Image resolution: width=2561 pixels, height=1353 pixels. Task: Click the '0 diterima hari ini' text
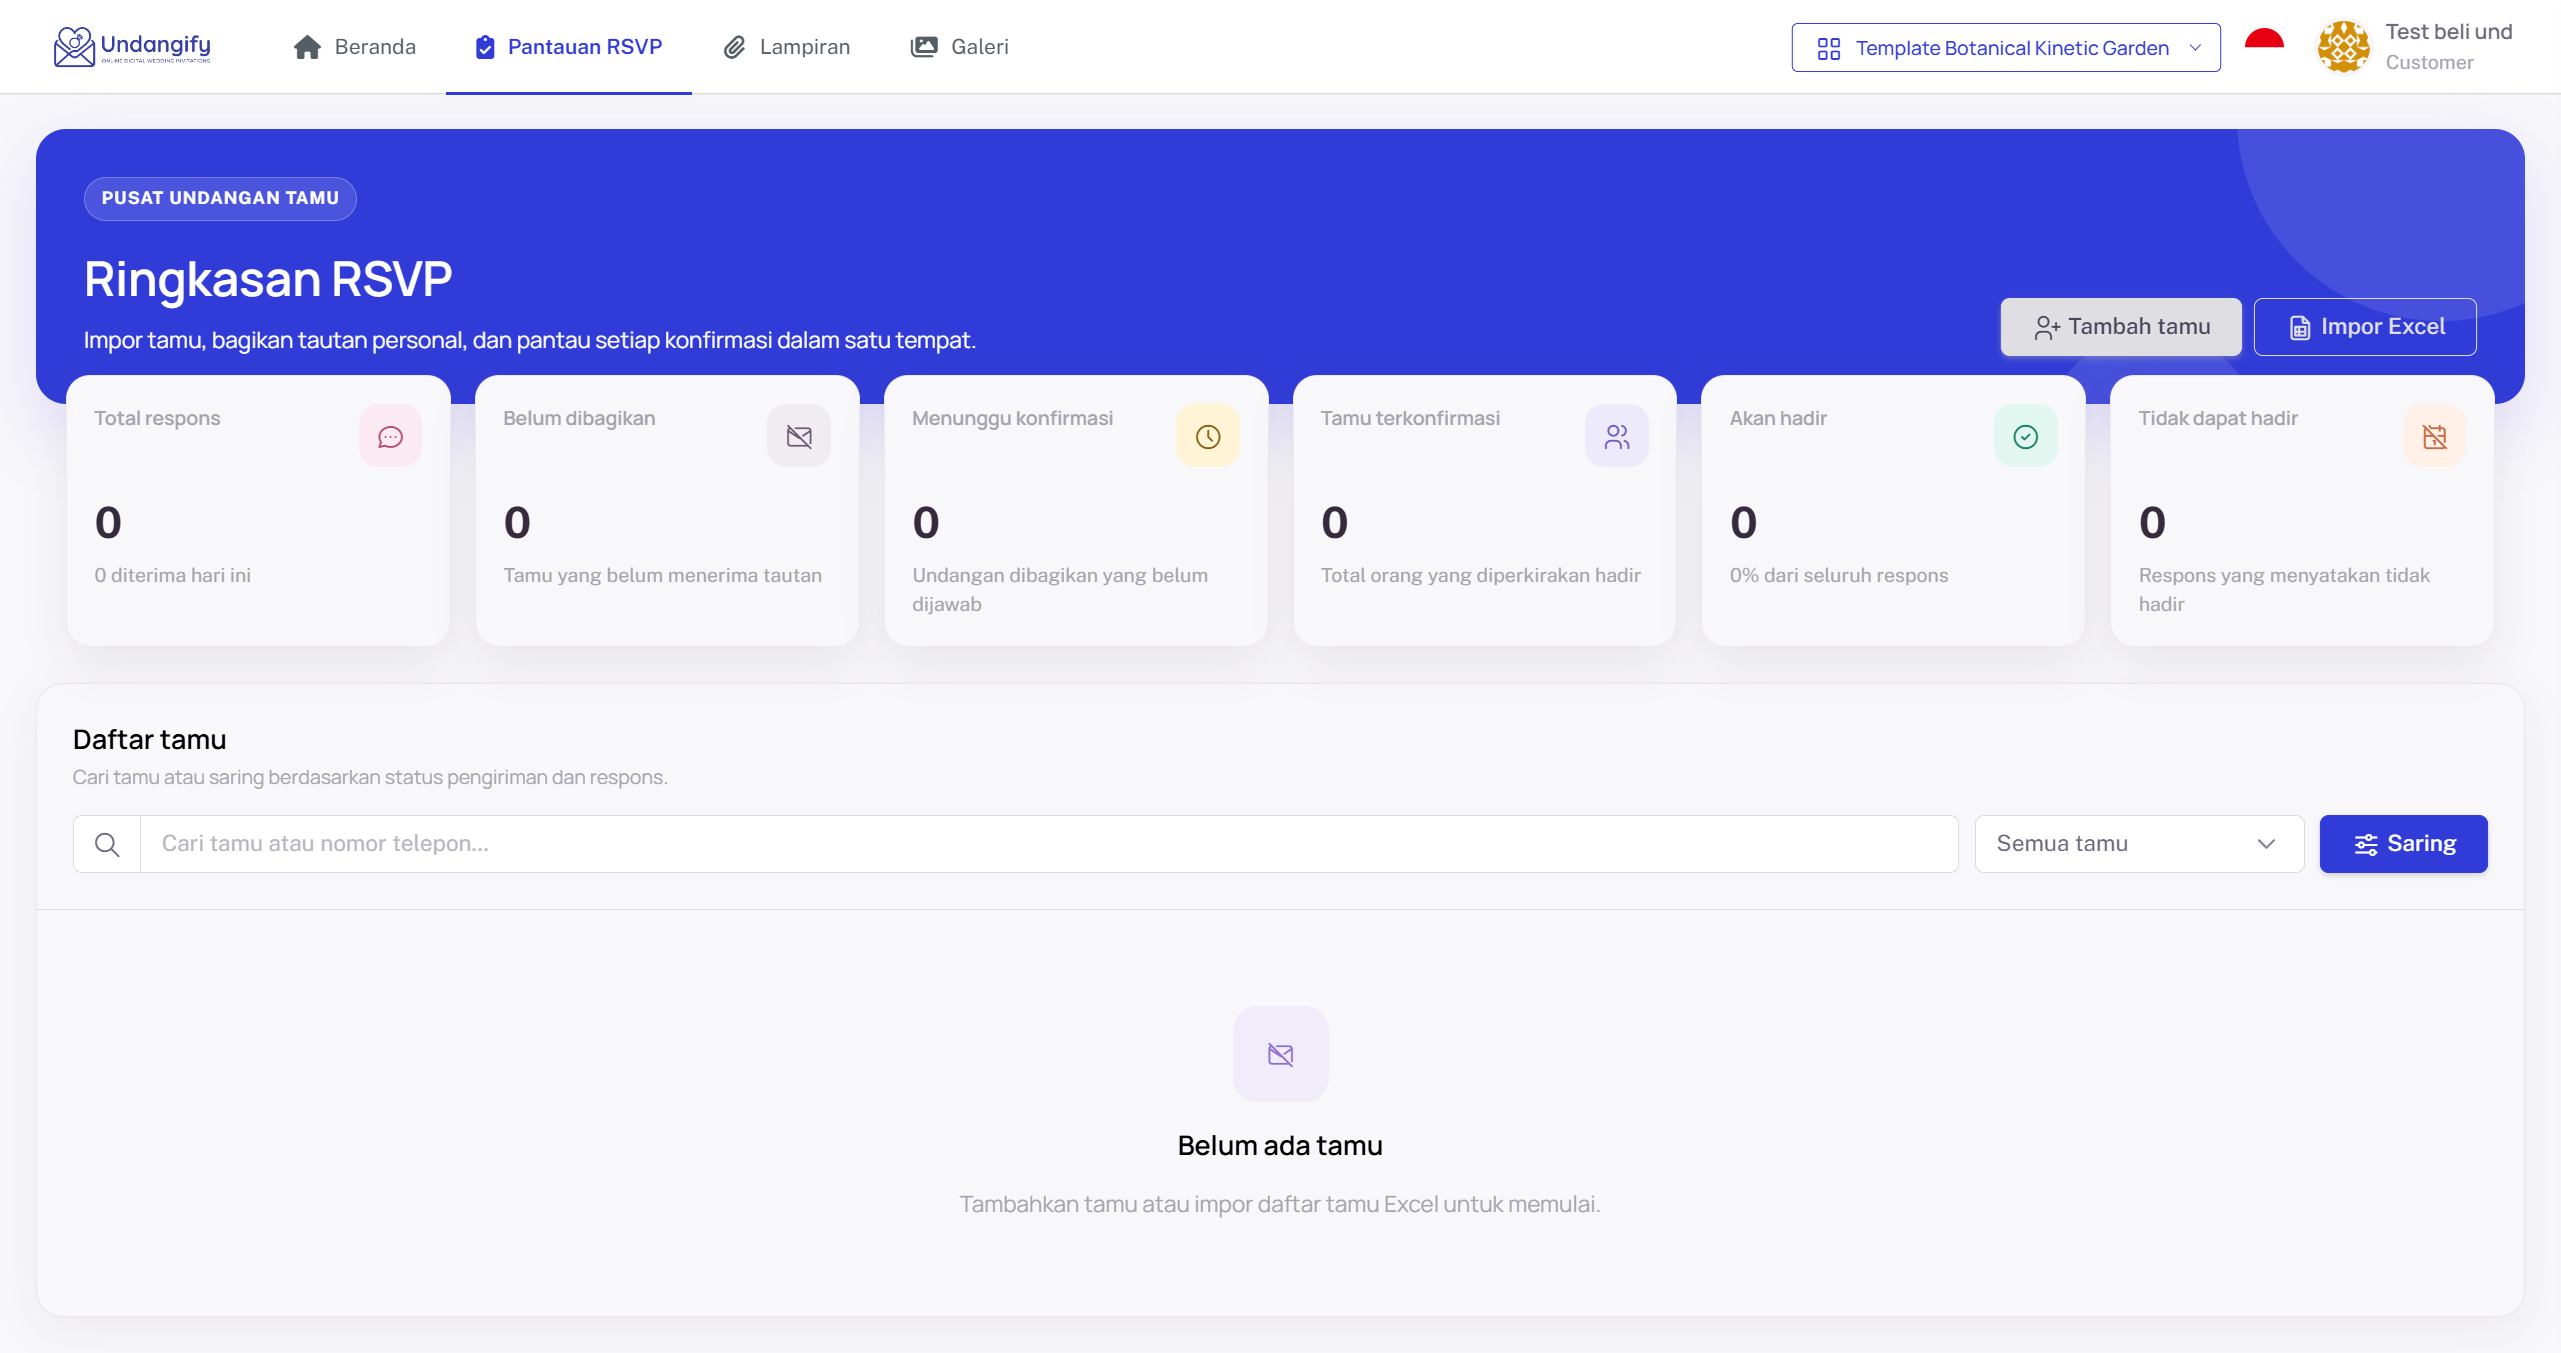click(x=173, y=575)
